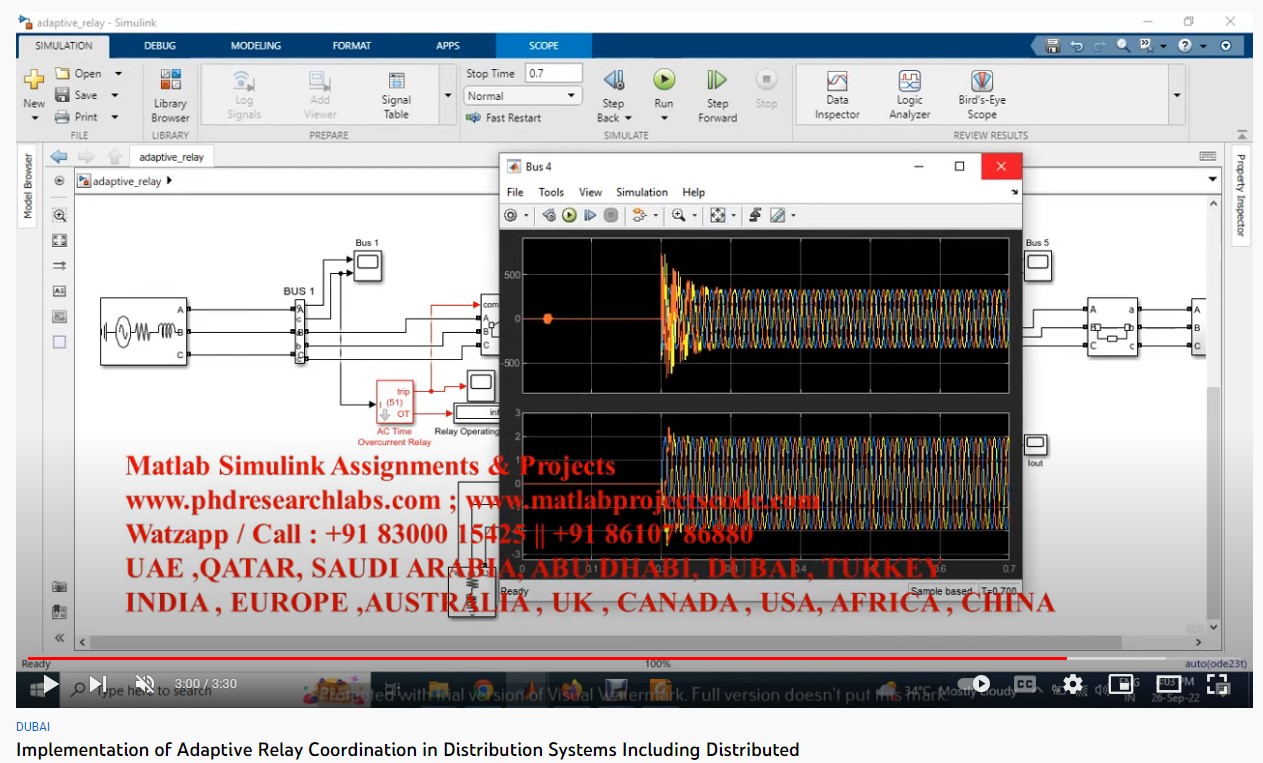Open the Bird's-Eye Scope
The width and height of the screenshot is (1263, 763).
click(x=981, y=93)
